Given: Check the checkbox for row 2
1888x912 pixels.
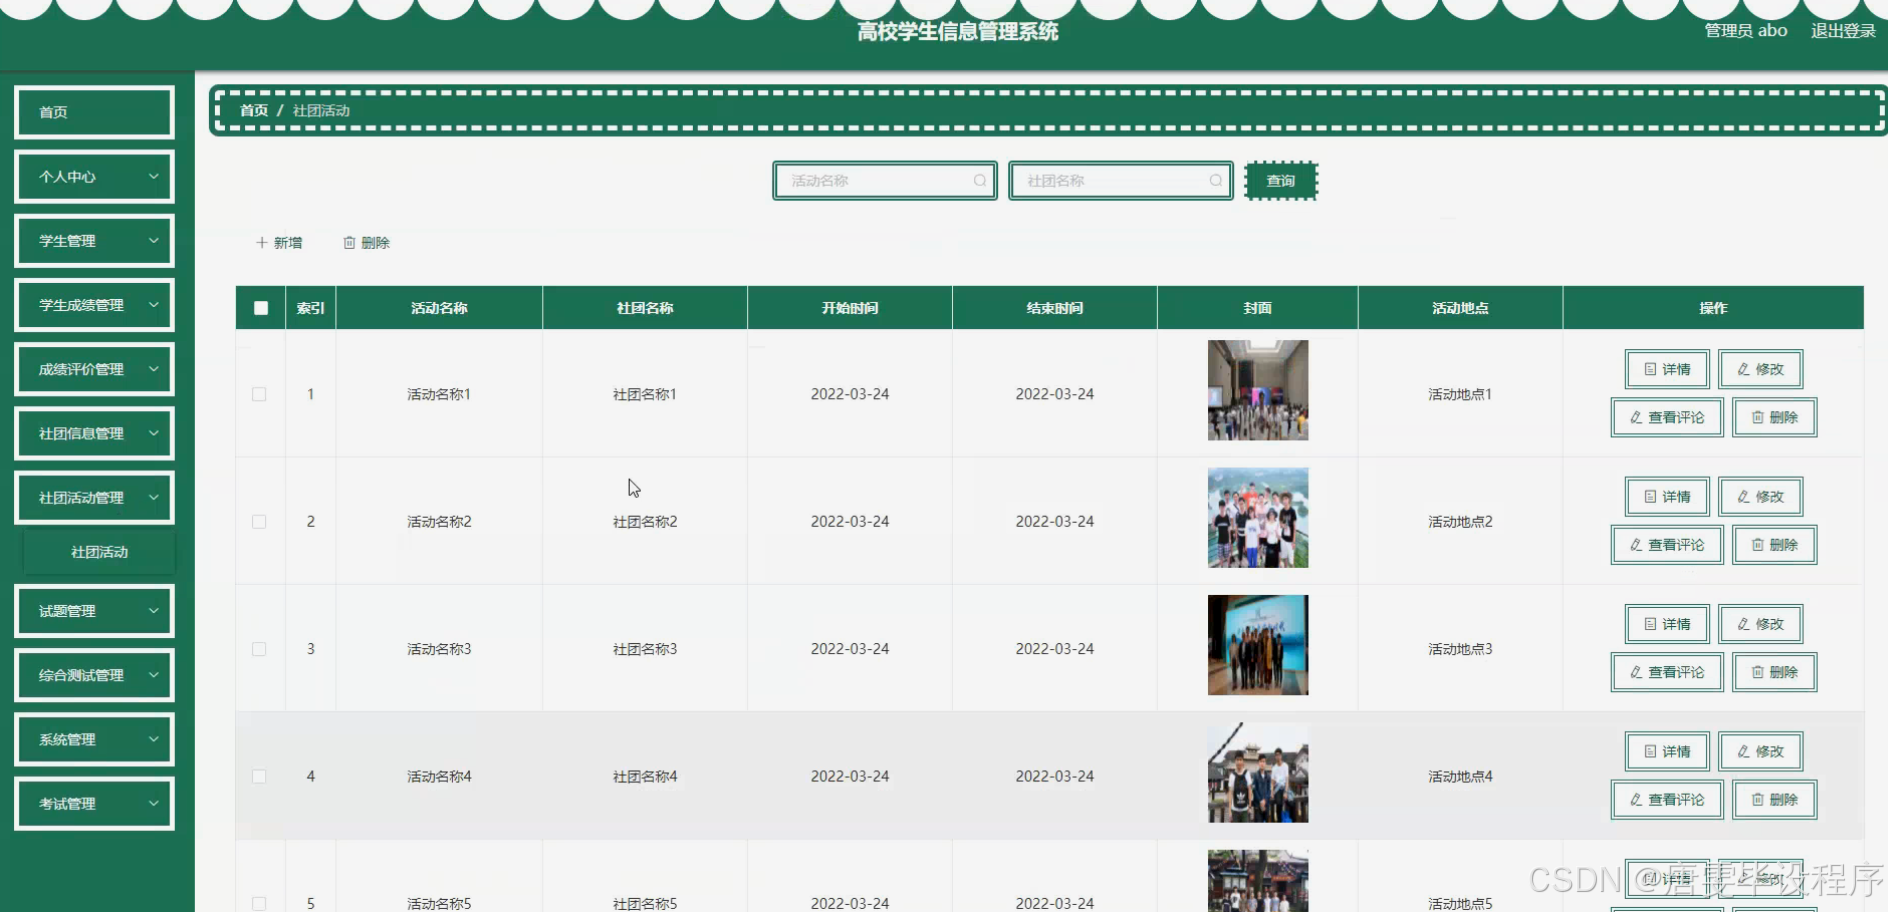Looking at the screenshot, I should pyautogui.click(x=259, y=522).
